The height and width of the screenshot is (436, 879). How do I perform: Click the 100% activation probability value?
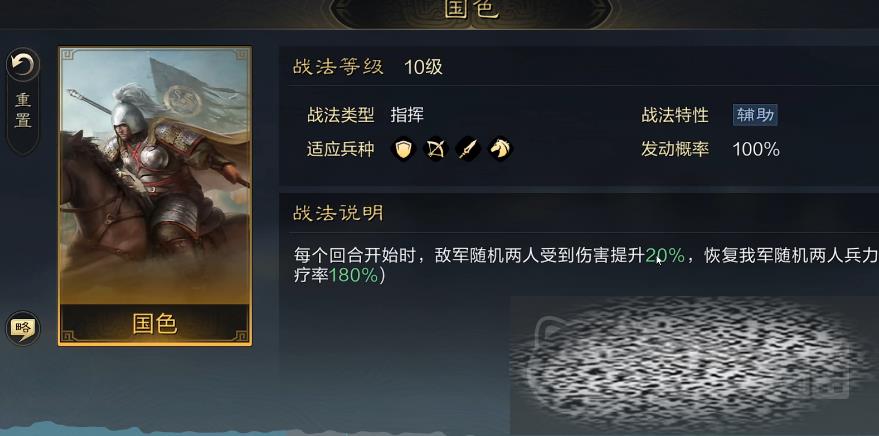tap(756, 149)
